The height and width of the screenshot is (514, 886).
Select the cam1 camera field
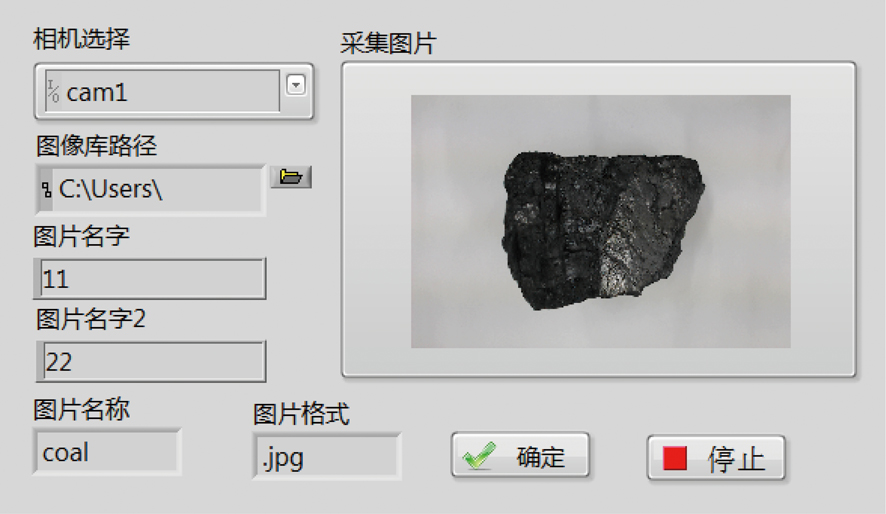tap(163, 92)
